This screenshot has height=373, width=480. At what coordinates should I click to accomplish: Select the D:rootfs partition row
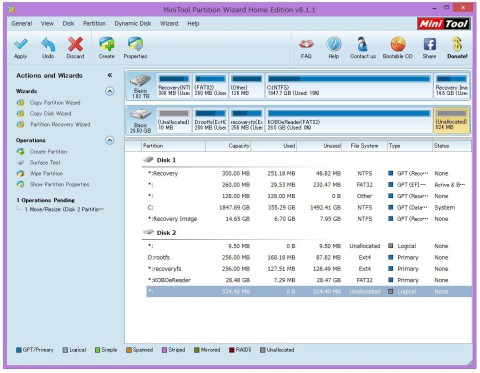pyautogui.click(x=309, y=258)
